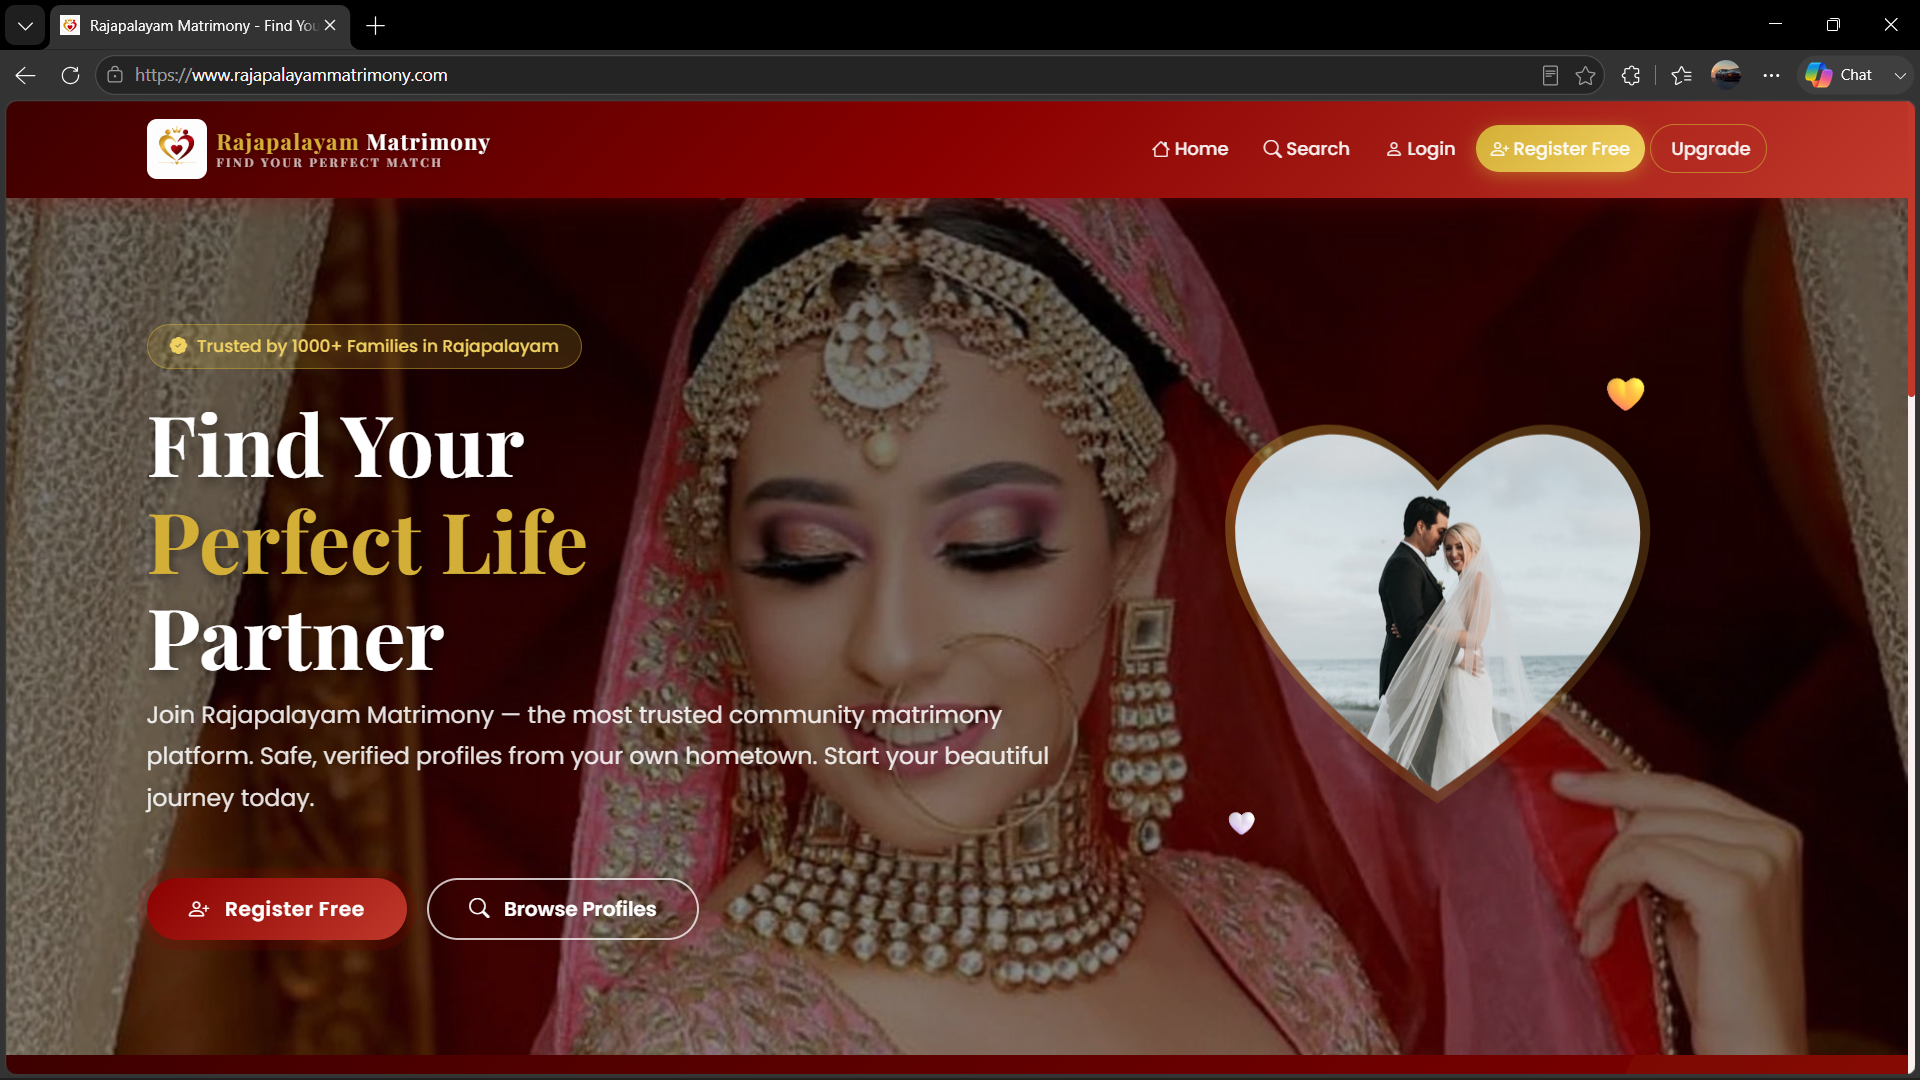Go to Home in site navigation
The width and height of the screenshot is (1920, 1080).
point(1190,149)
